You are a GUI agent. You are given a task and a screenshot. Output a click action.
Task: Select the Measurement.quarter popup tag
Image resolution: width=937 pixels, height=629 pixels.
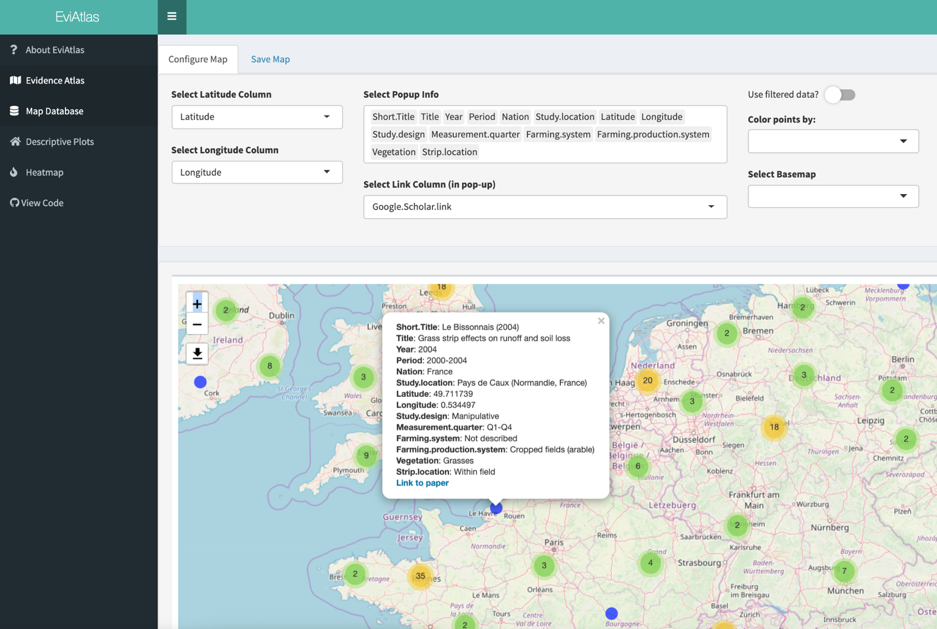coord(475,134)
